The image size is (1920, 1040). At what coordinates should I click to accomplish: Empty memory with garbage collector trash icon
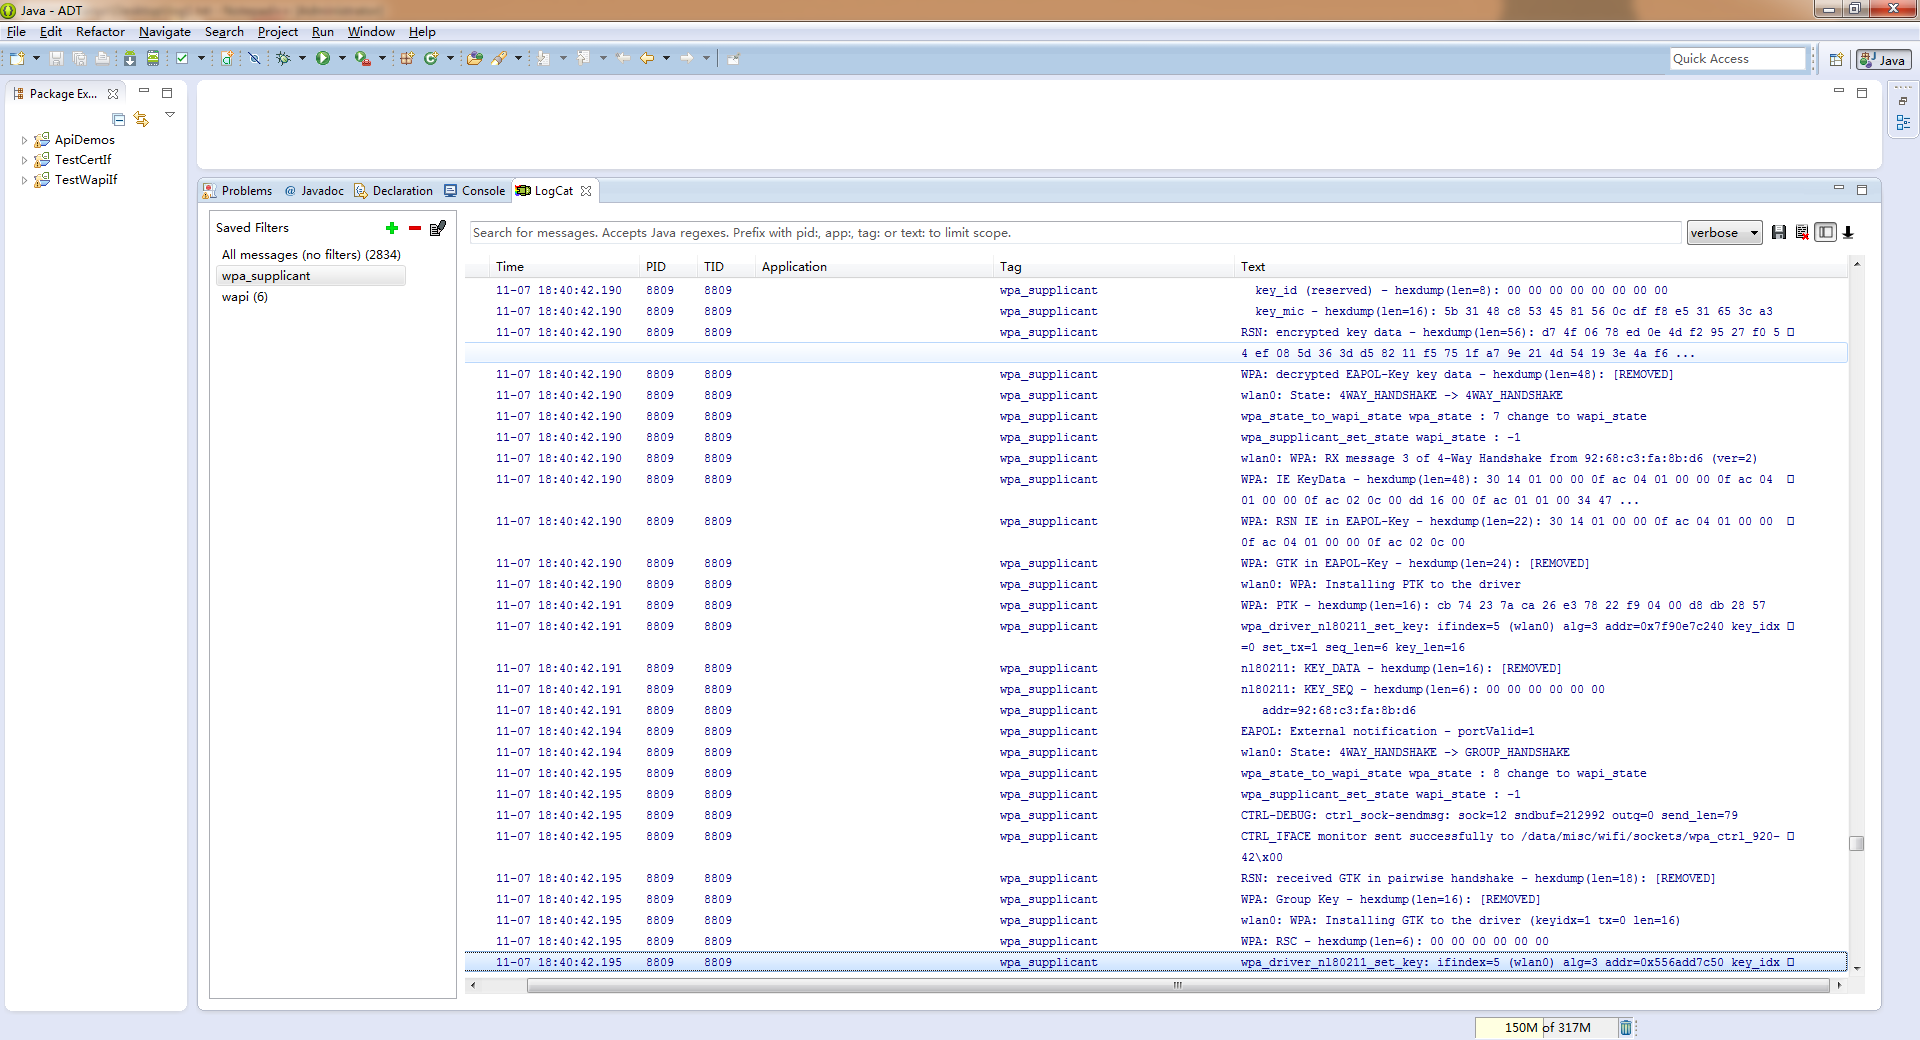point(1626,1027)
